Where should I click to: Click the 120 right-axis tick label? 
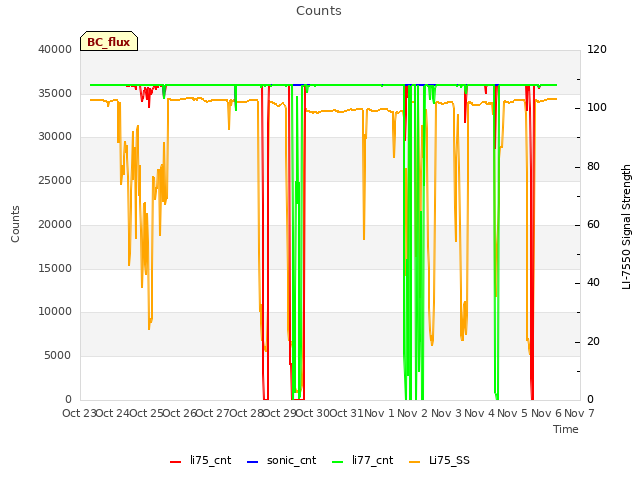click(x=597, y=49)
